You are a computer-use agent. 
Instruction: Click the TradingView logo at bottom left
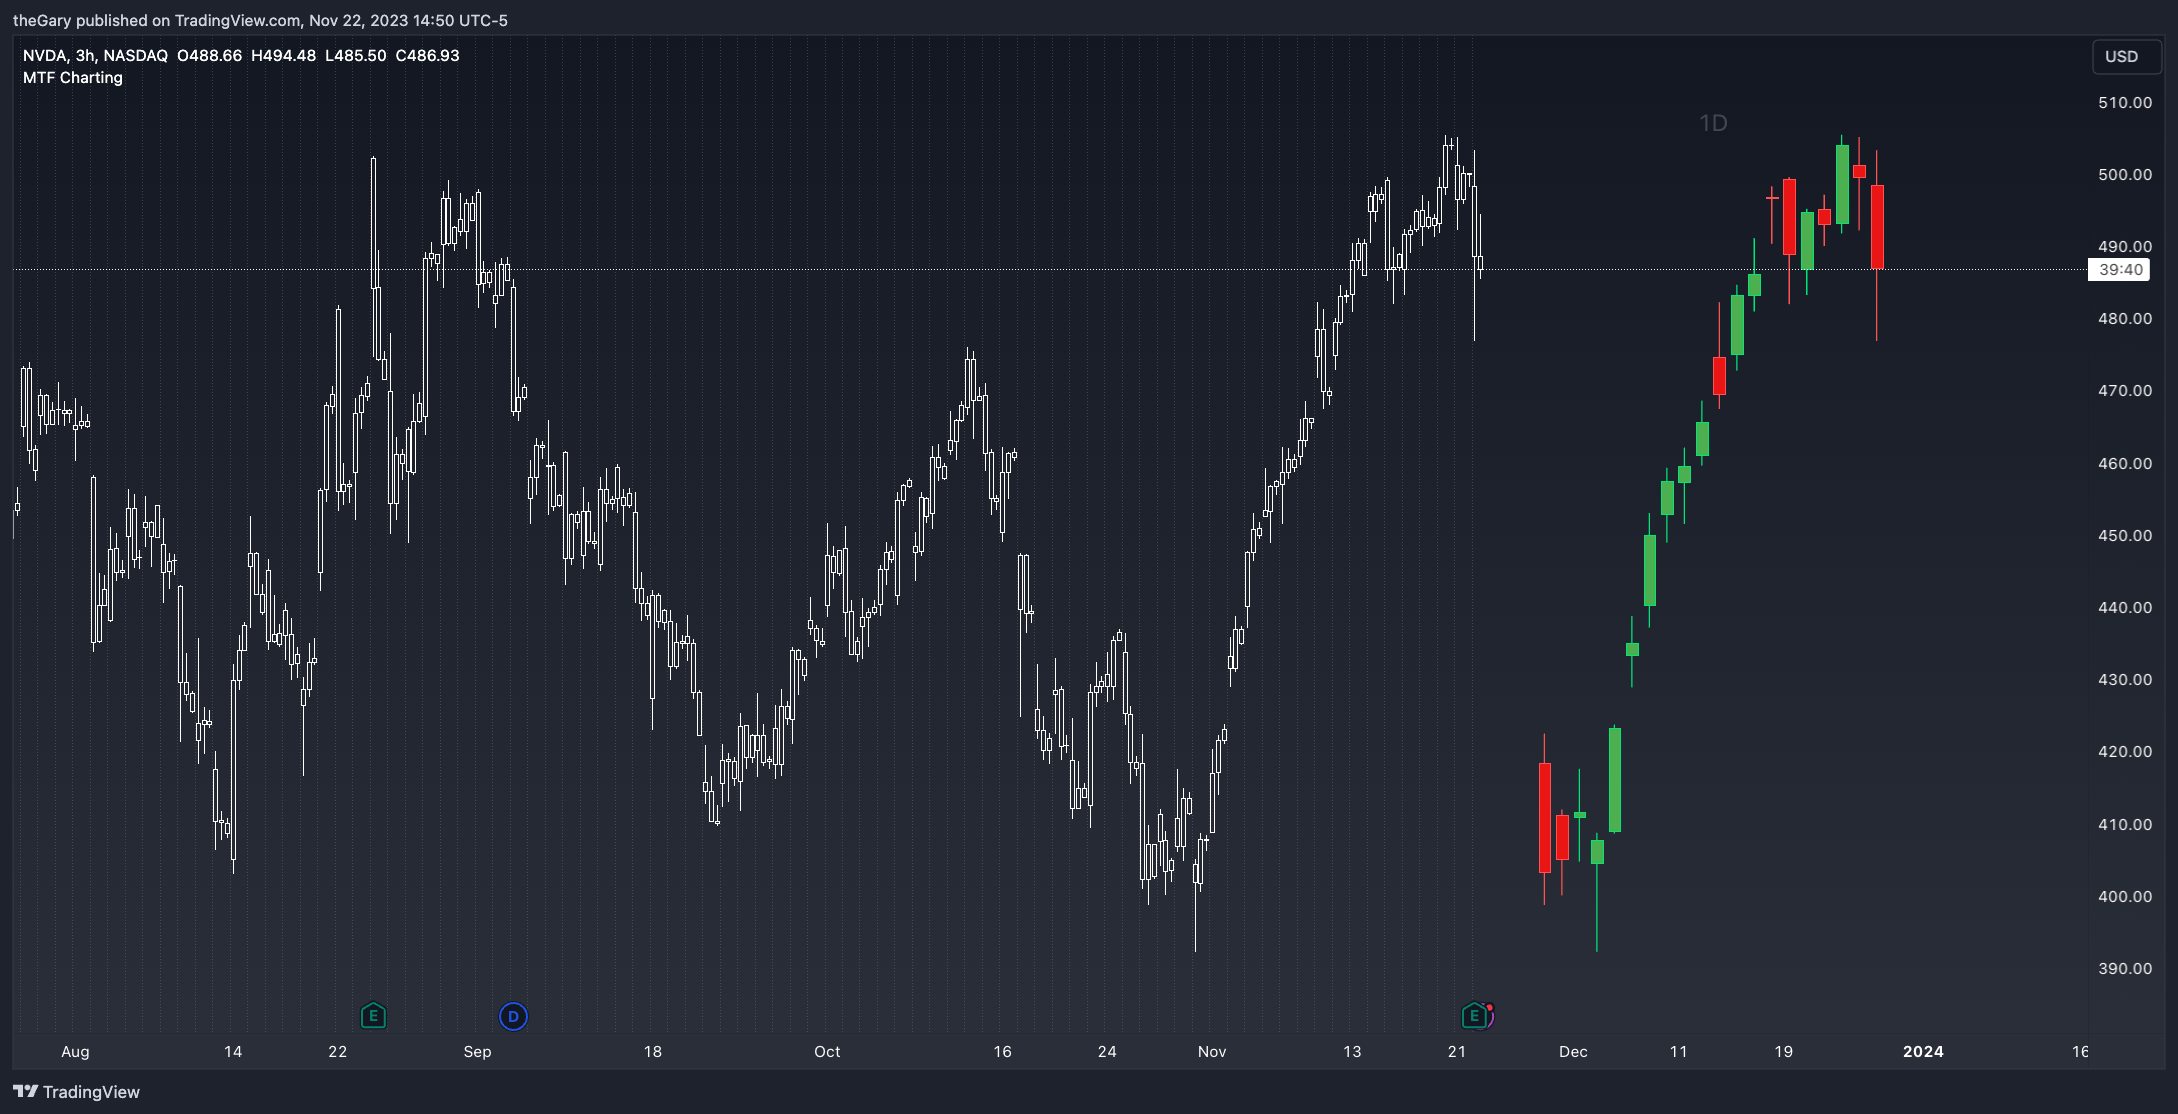pyautogui.click(x=77, y=1092)
